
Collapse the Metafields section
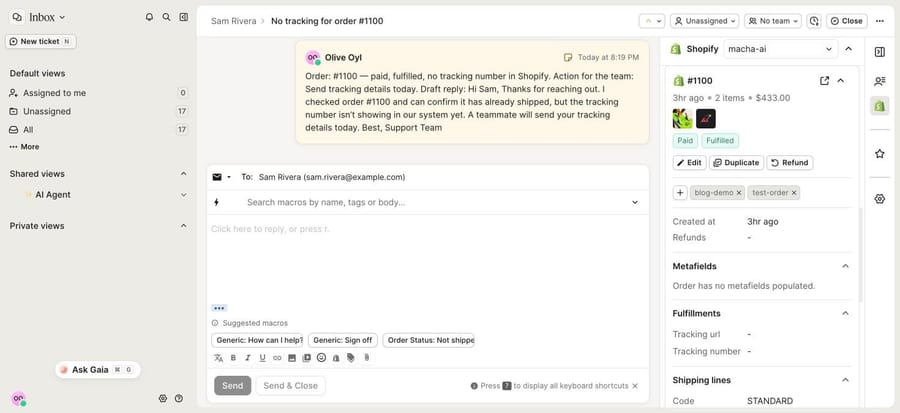click(845, 266)
